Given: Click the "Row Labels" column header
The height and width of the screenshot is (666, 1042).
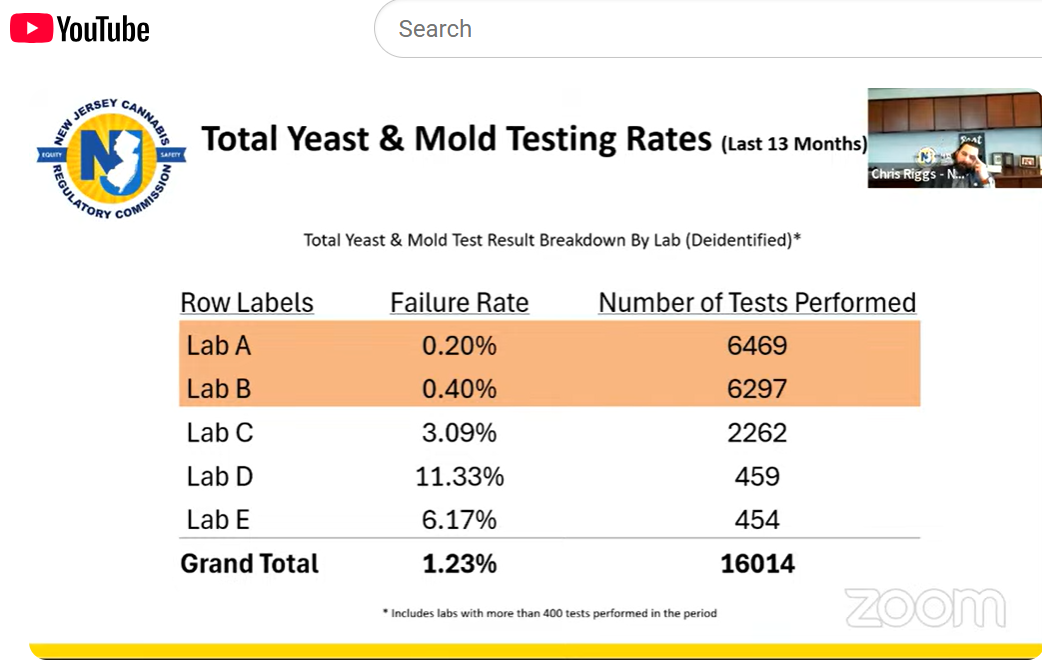Looking at the screenshot, I should click(247, 303).
